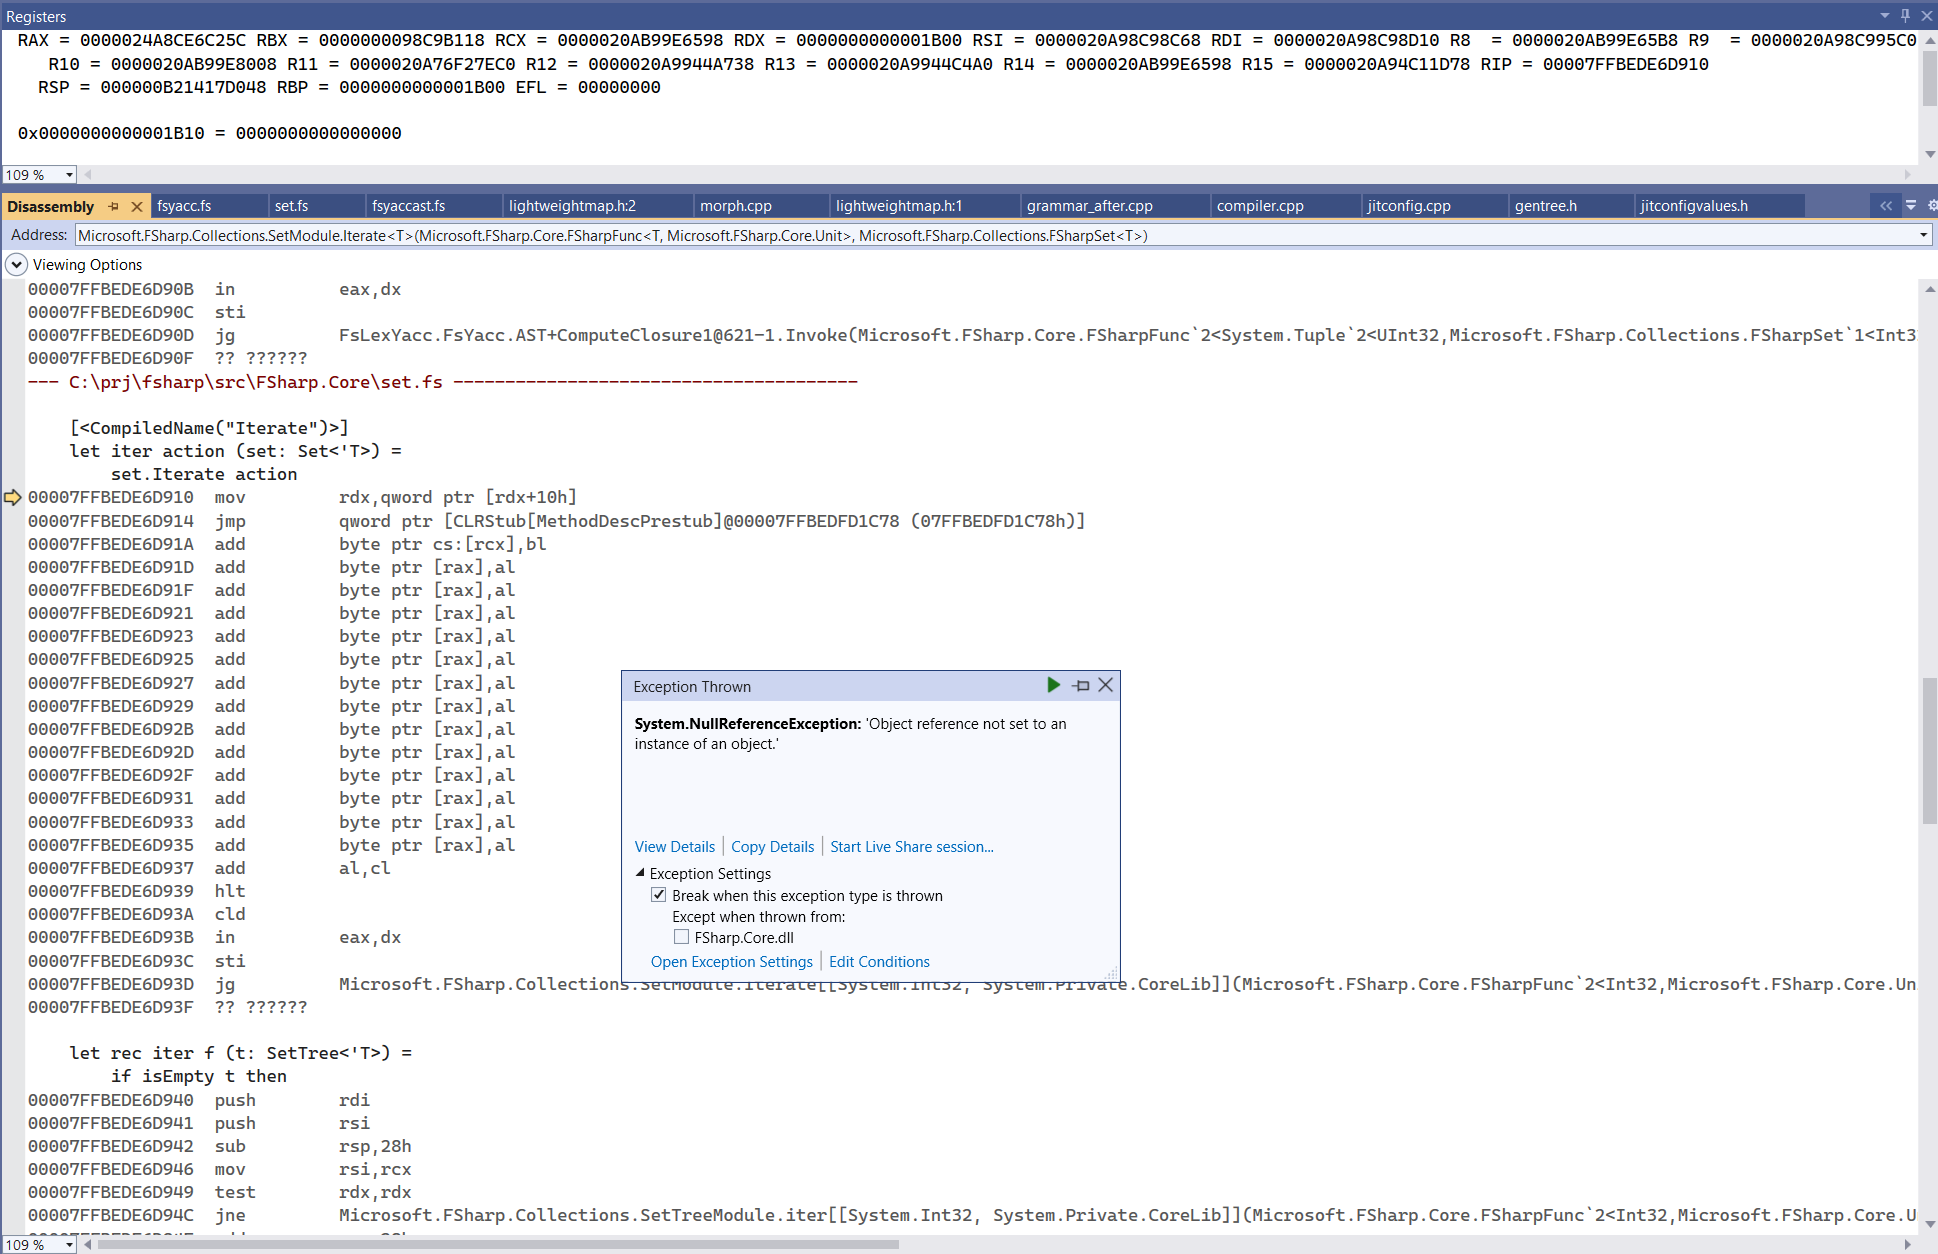Click the View Details link
The image size is (1938, 1254).
point(675,847)
